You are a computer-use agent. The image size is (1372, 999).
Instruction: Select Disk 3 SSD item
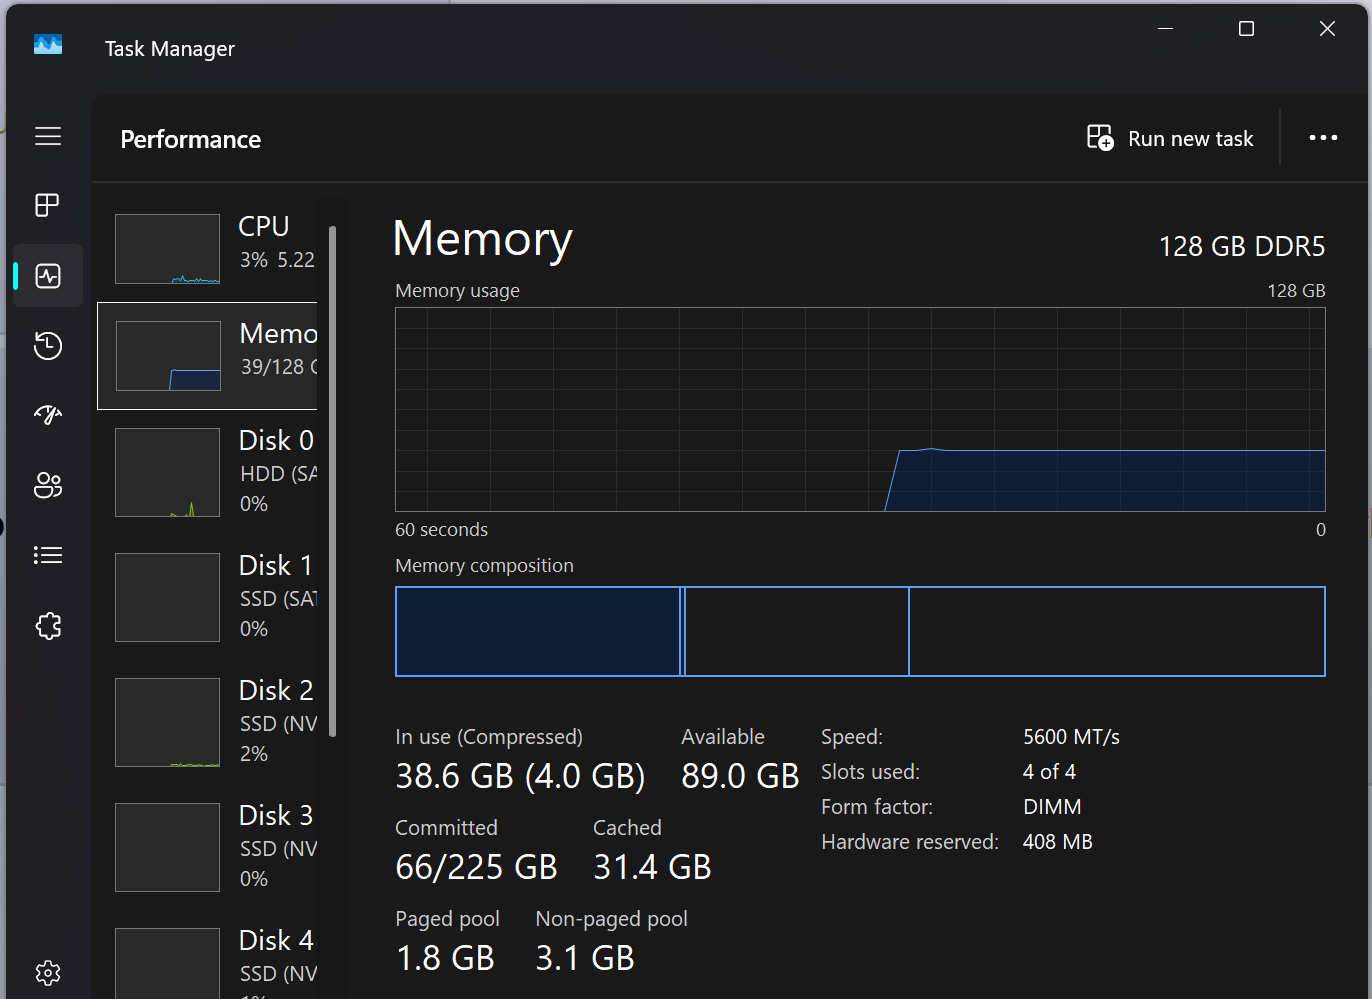pyautogui.click(x=207, y=847)
